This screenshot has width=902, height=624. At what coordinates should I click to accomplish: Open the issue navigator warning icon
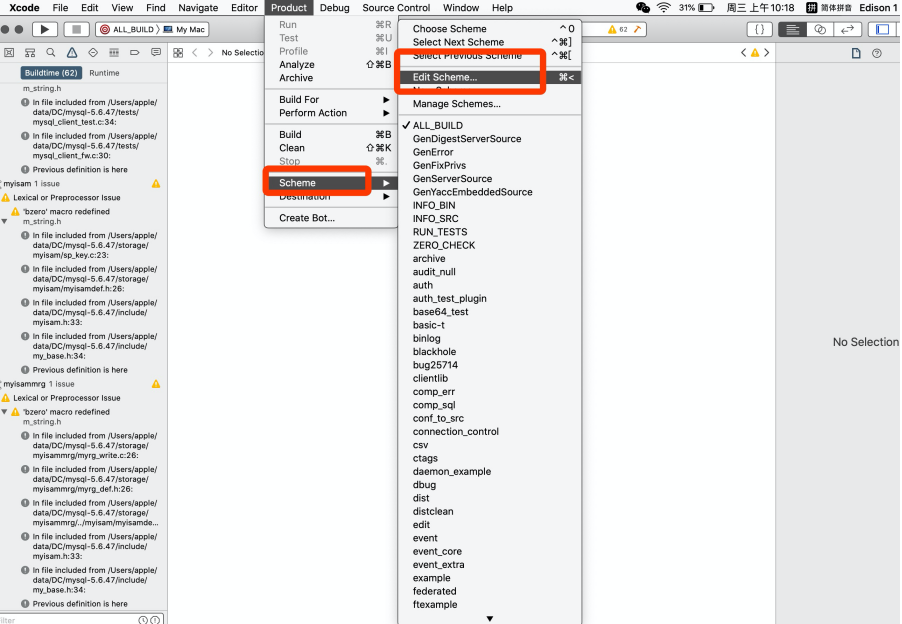(x=72, y=52)
